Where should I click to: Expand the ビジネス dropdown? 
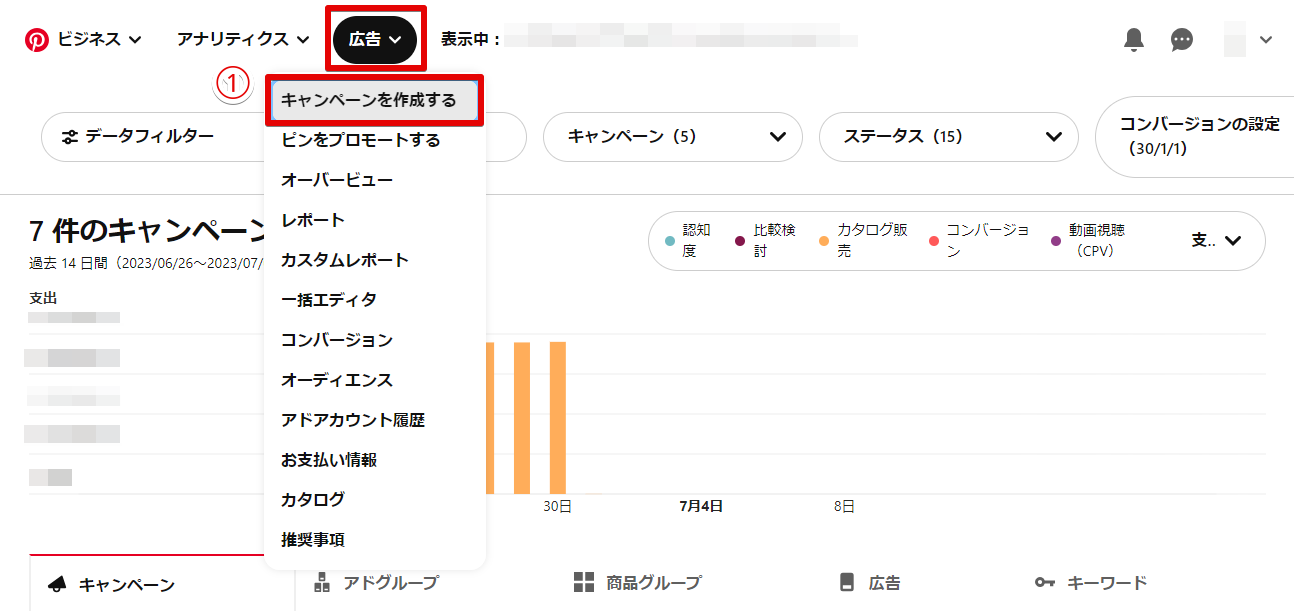tap(98, 40)
